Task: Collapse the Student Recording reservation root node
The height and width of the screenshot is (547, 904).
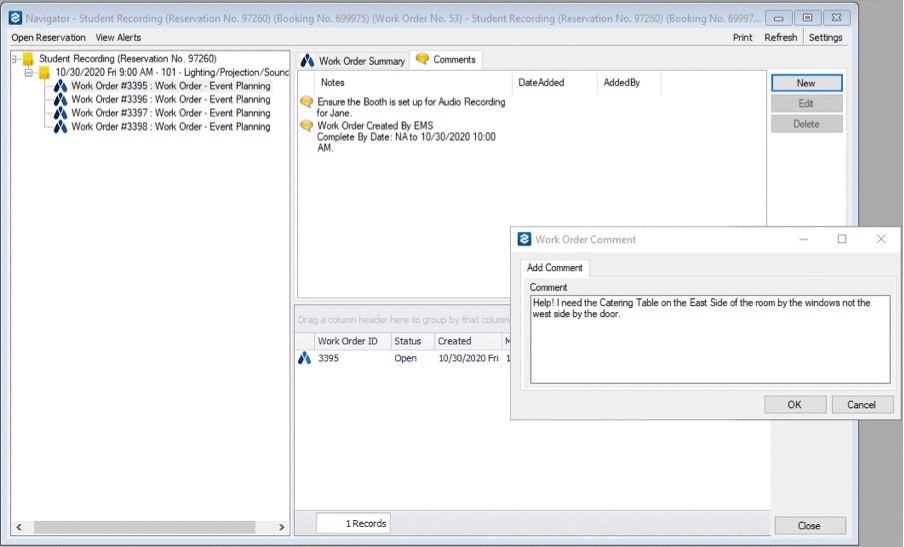Action: click(x=15, y=59)
